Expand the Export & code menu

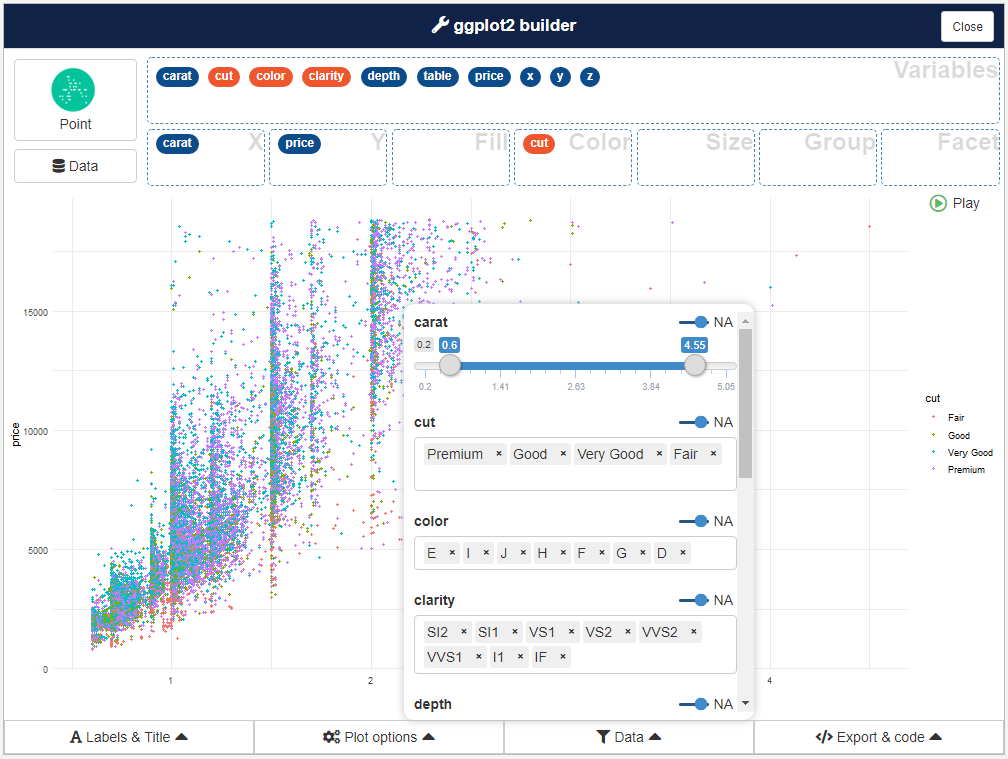(x=878, y=737)
